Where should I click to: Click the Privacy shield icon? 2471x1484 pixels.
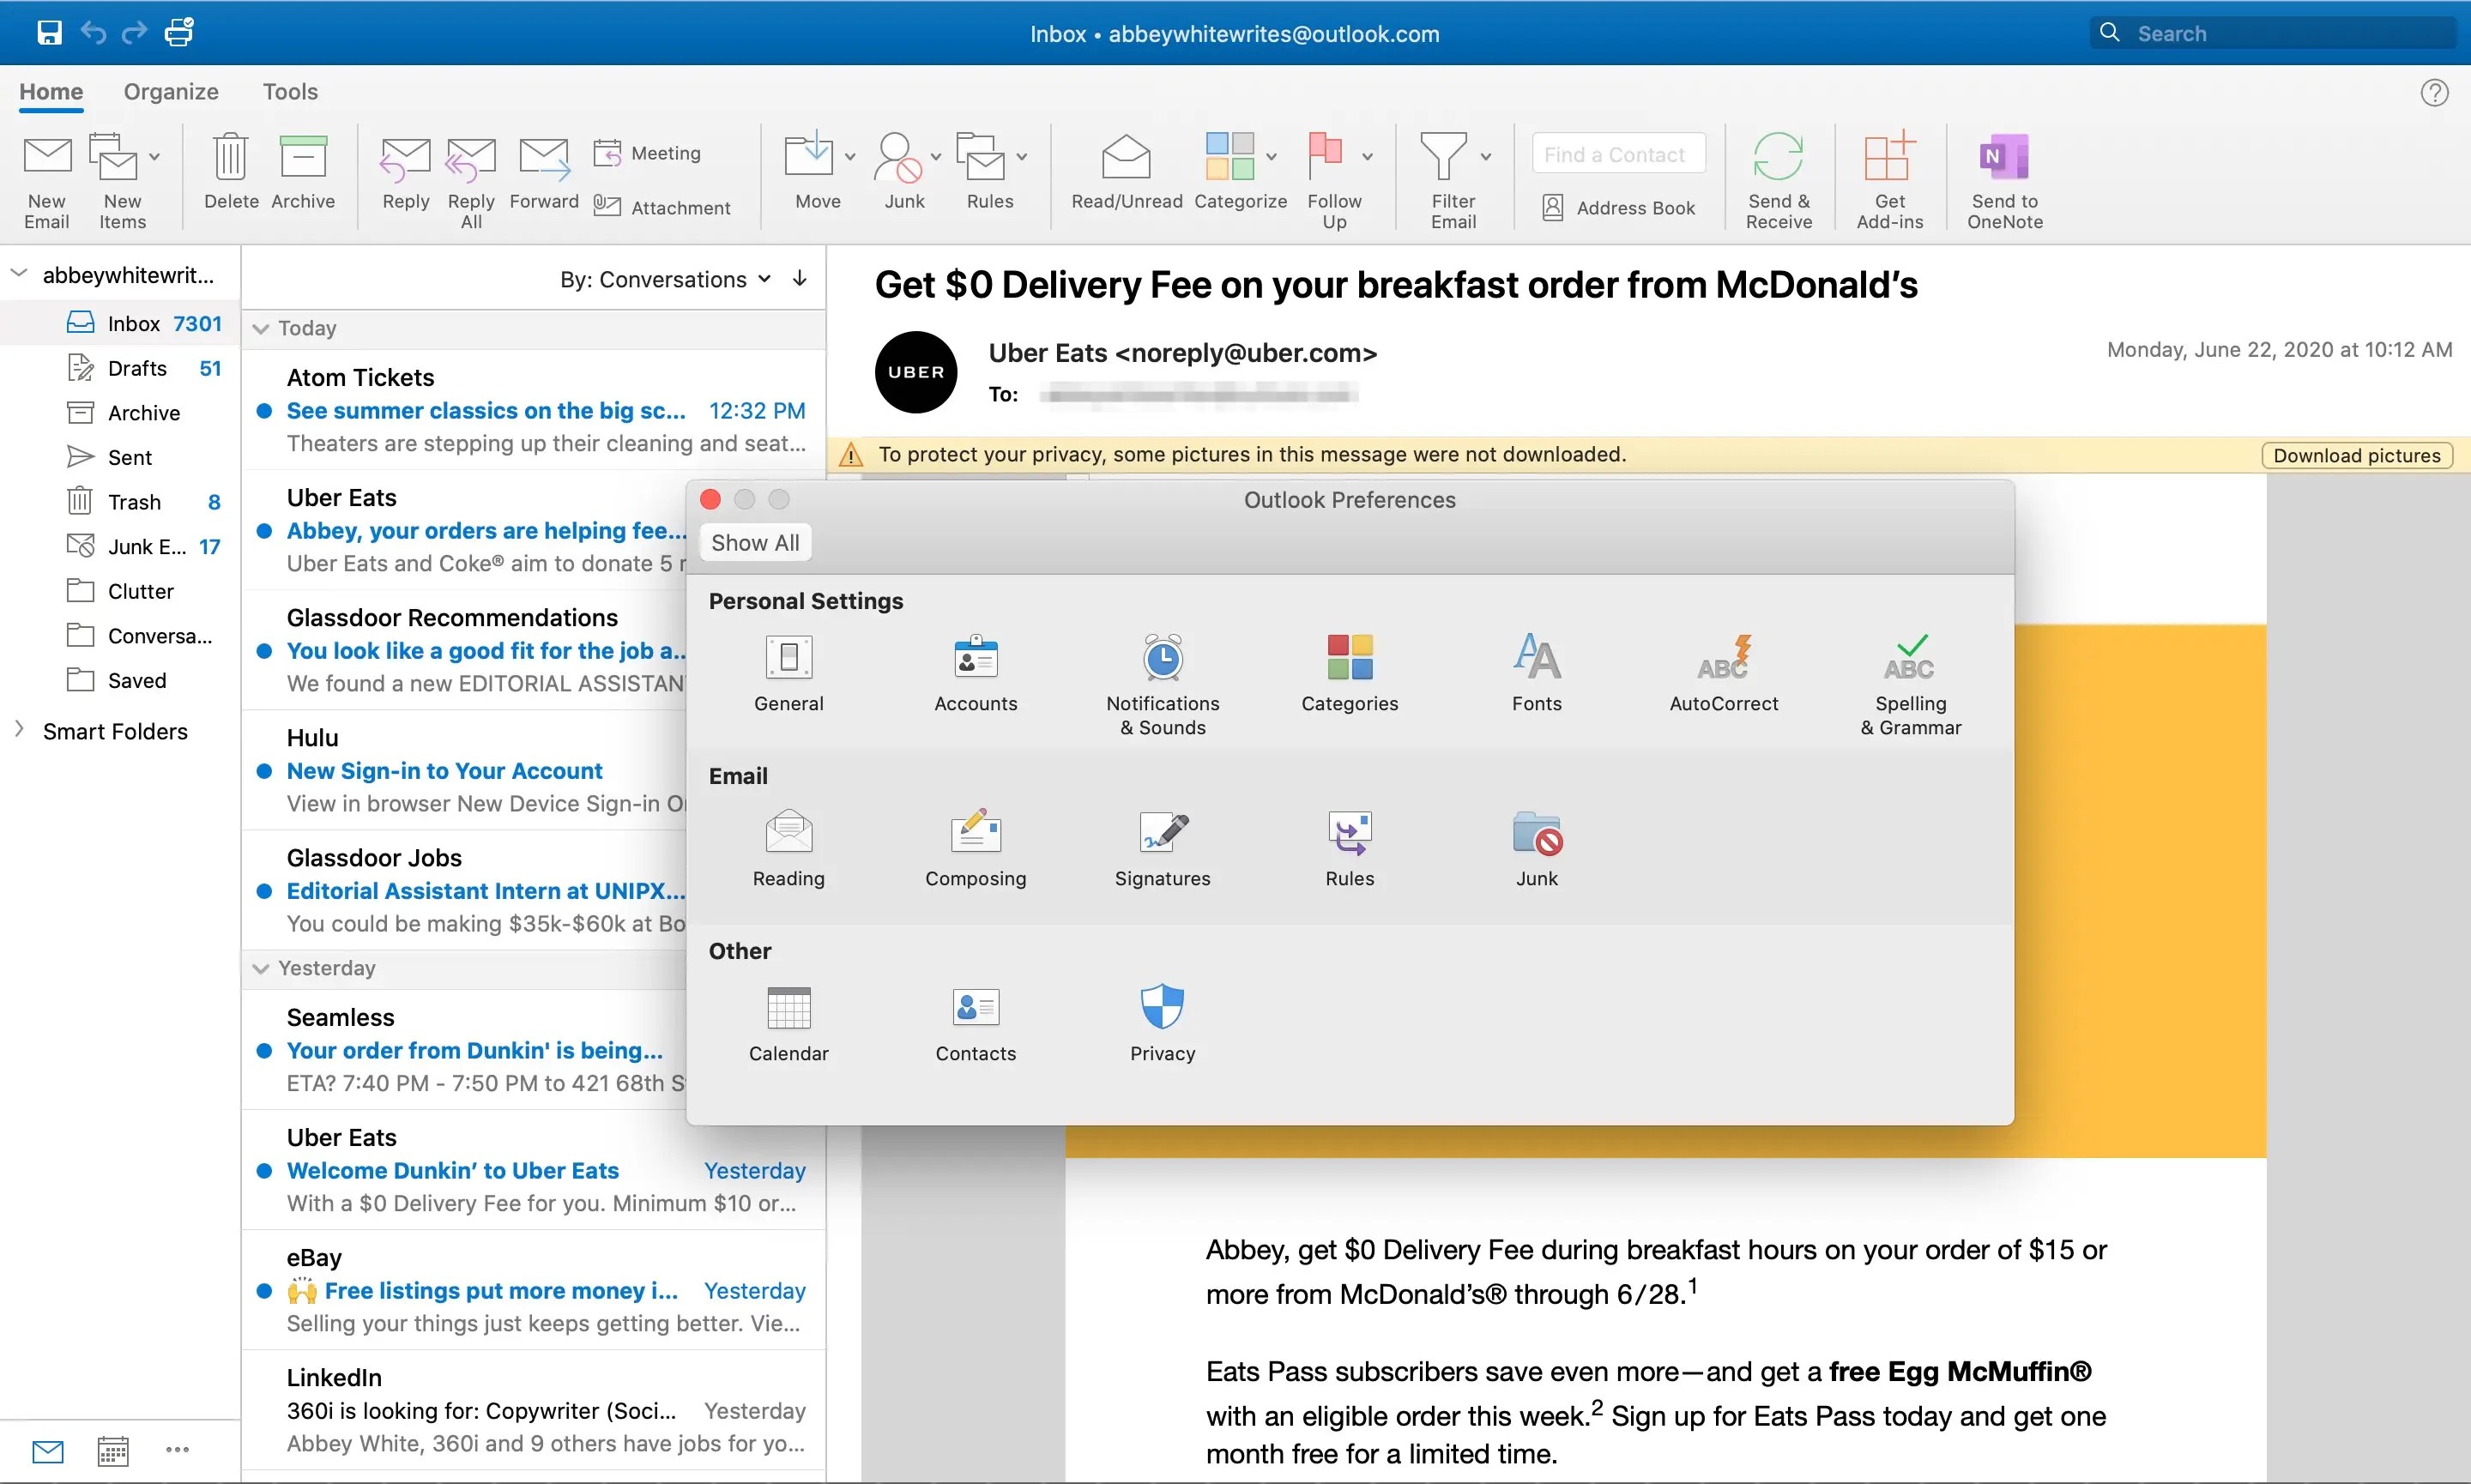coord(1162,1007)
